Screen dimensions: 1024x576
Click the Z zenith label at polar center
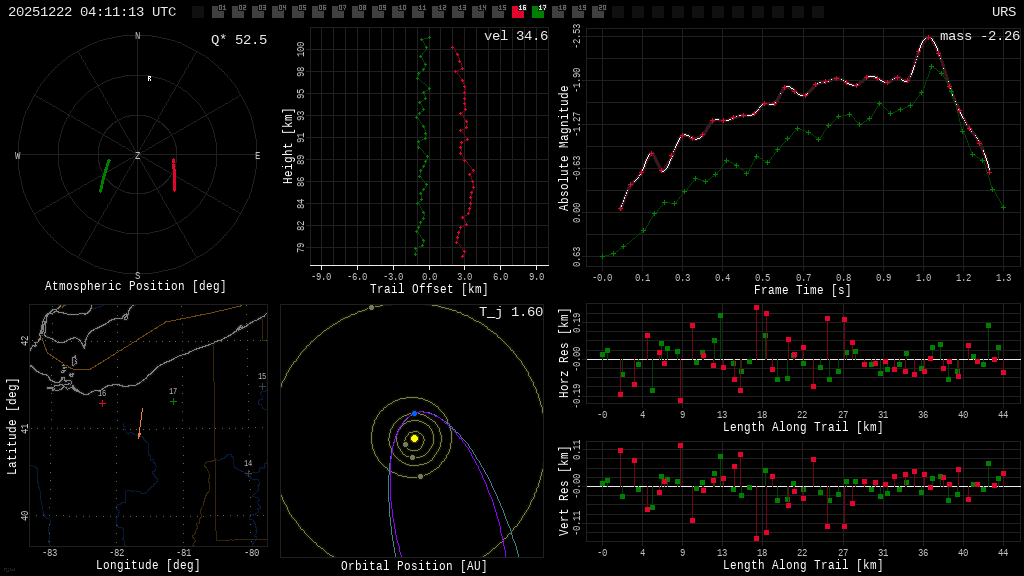pos(137,156)
